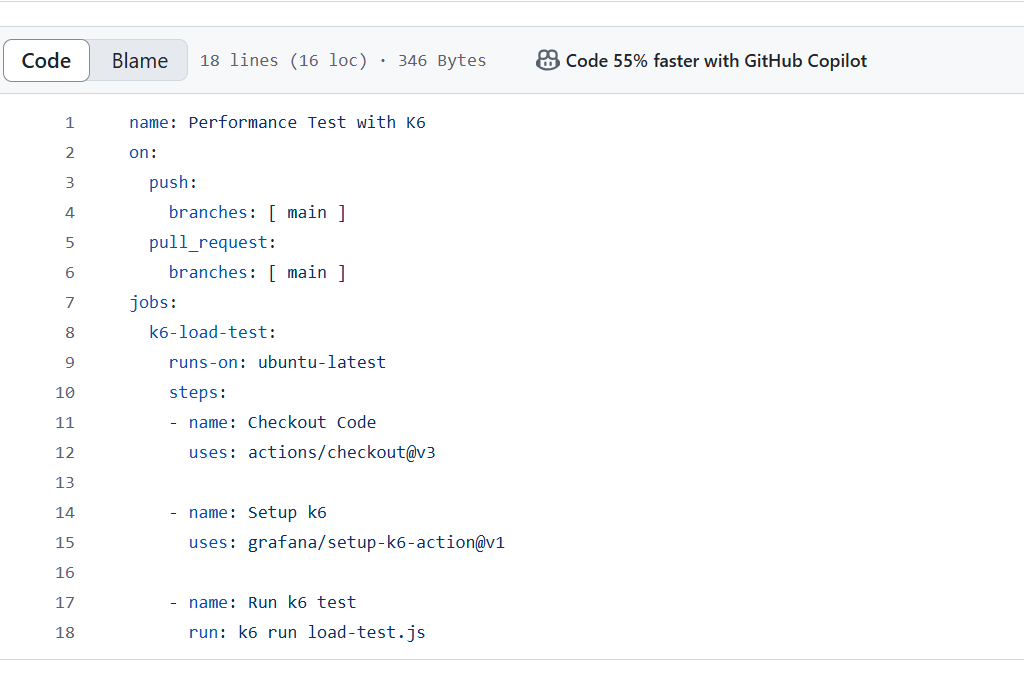Click line number 15 in the gutter
This screenshot has height=680, width=1024.
[65, 543]
